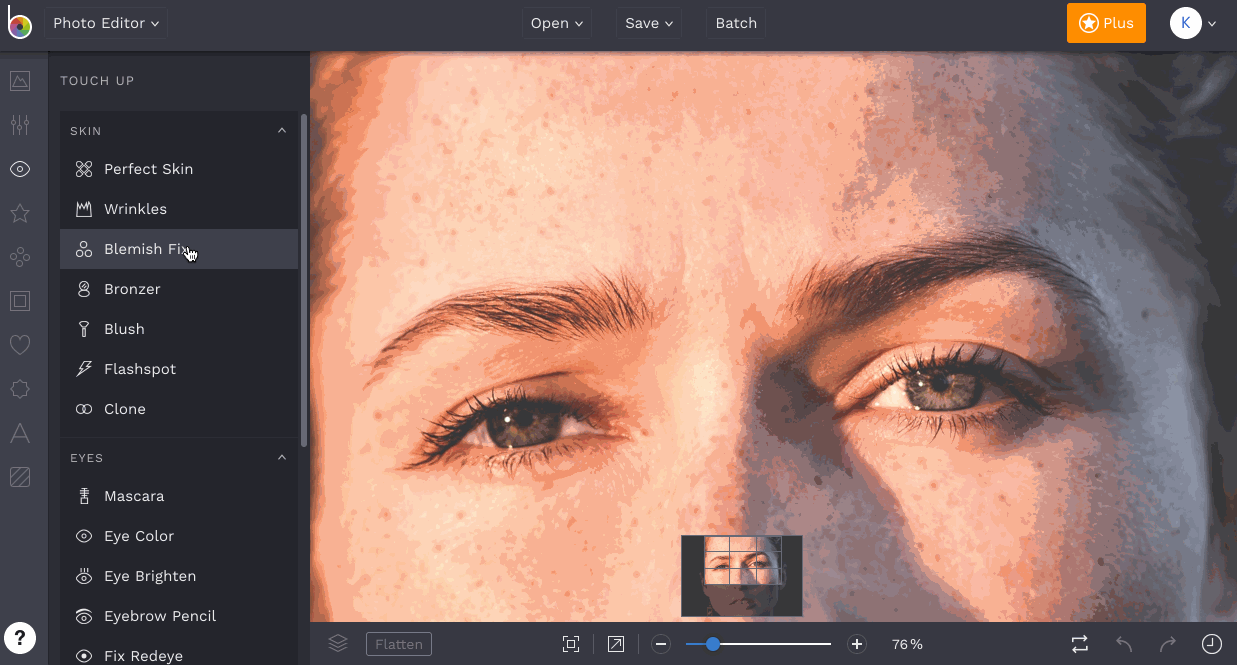This screenshot has width=1237, height=665.
Task: Select the Mascara tool
Action: 179,496
